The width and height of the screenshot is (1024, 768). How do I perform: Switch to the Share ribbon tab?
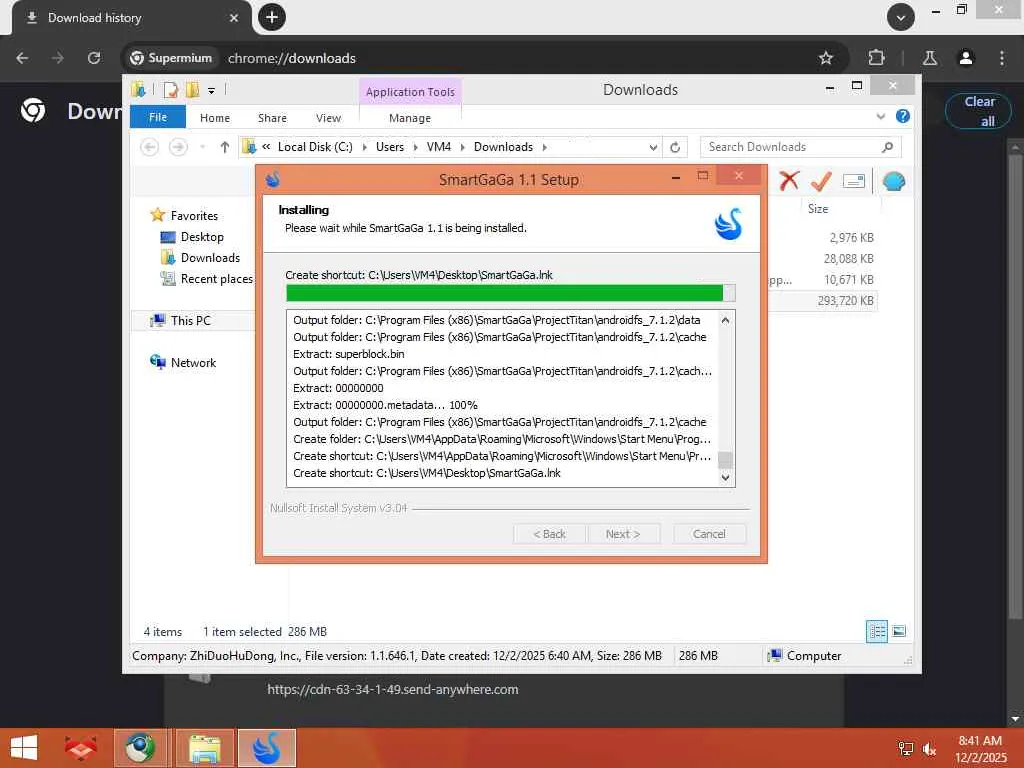click(272, 118)
